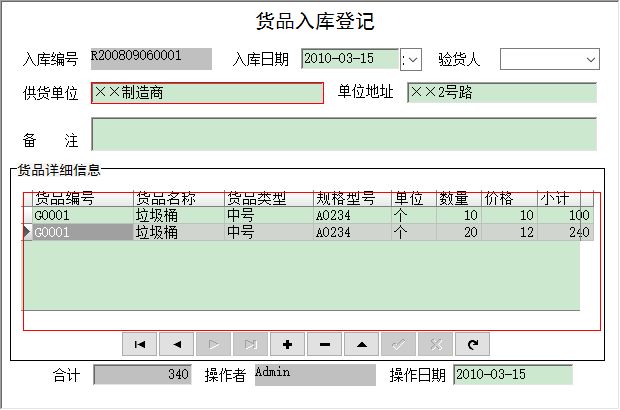Click the 操作者 field showing Admin

pos(315,374)
